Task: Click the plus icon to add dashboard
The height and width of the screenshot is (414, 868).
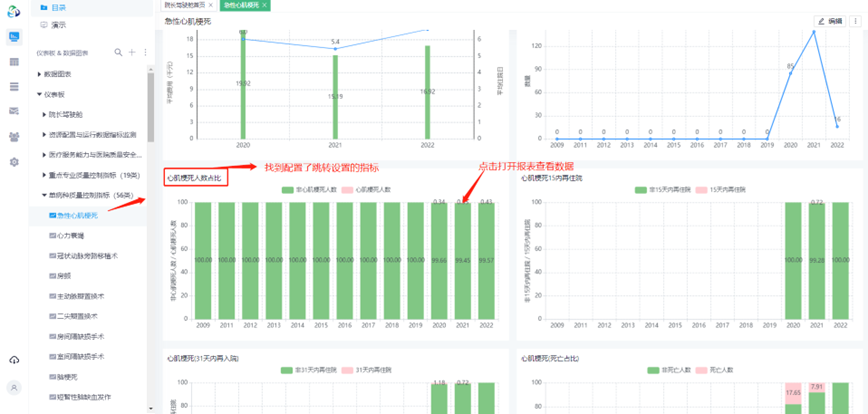Action: (132, 52)
